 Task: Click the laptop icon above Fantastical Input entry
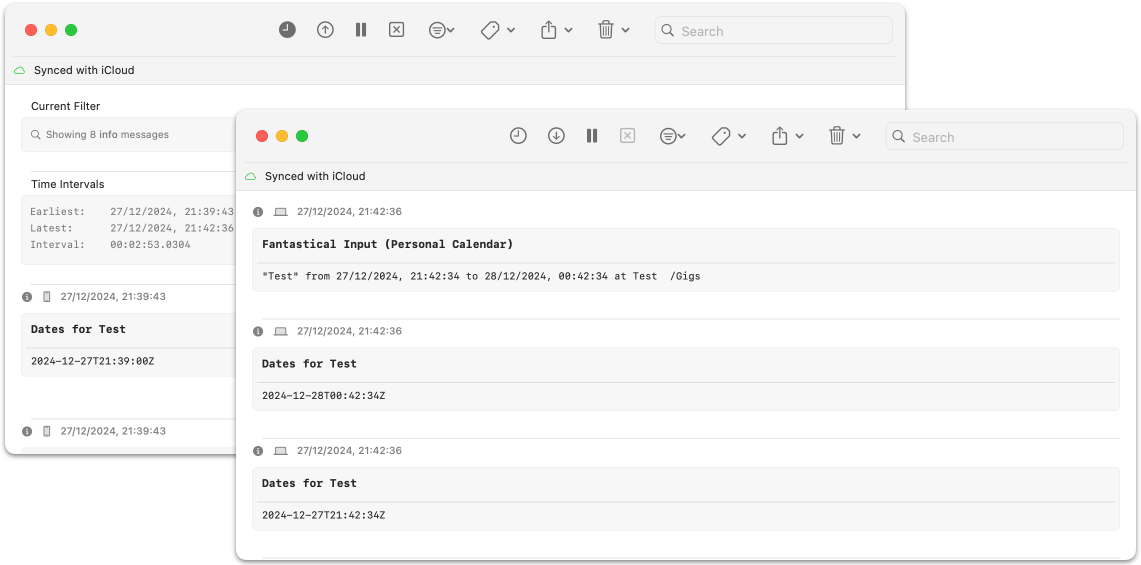click(281, 212)
